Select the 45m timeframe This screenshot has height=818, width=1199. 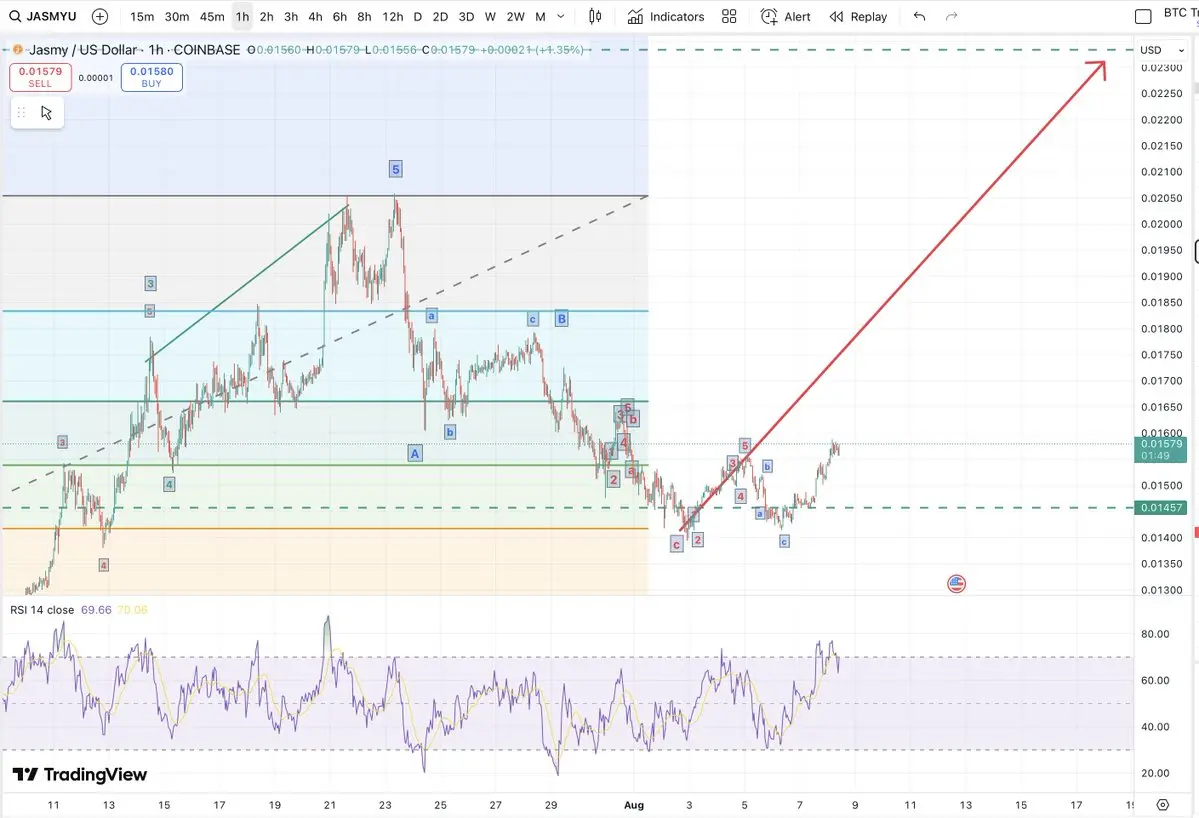(212, 16)
